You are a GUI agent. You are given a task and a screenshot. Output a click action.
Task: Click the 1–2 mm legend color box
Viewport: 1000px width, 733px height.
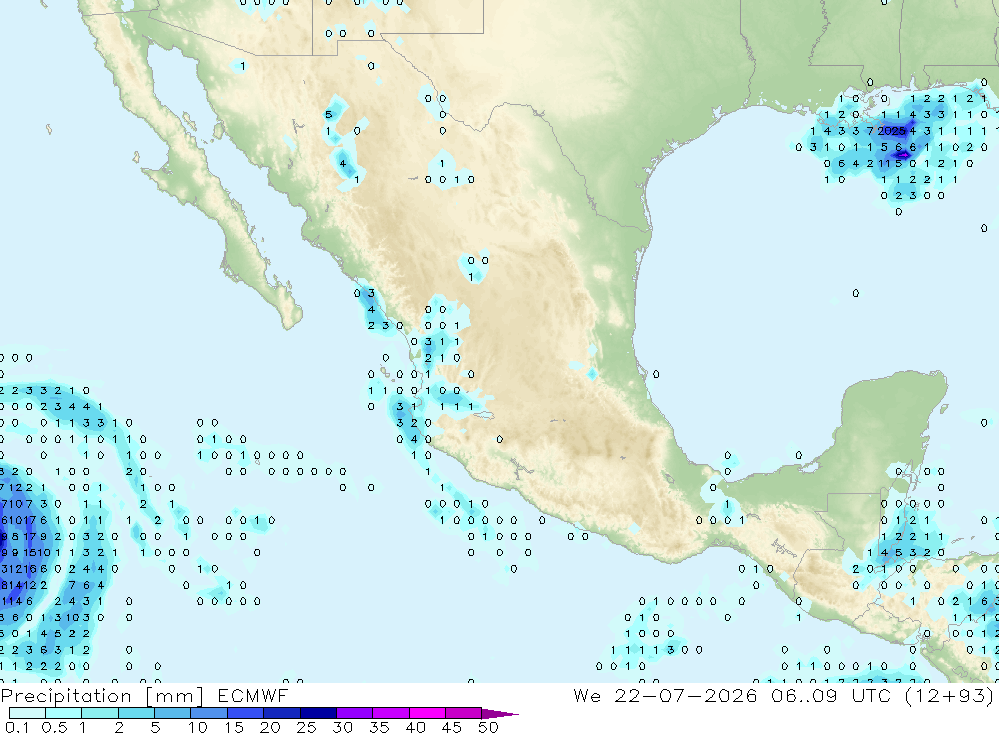tap(100, 713)
